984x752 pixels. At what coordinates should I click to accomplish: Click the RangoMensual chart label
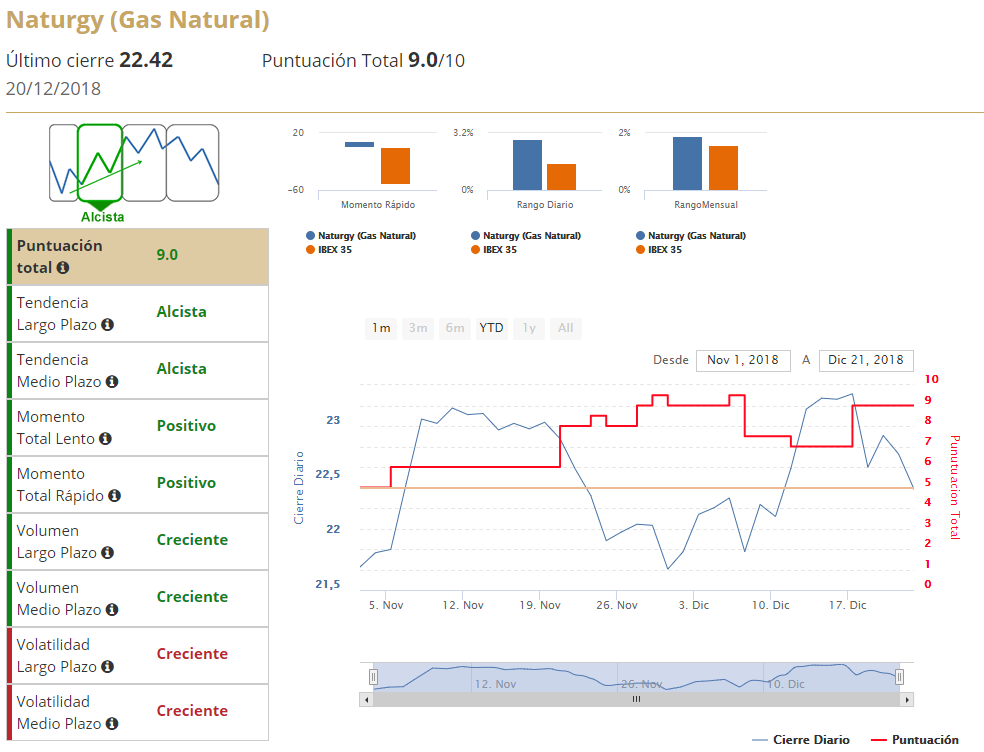point(706,205)
